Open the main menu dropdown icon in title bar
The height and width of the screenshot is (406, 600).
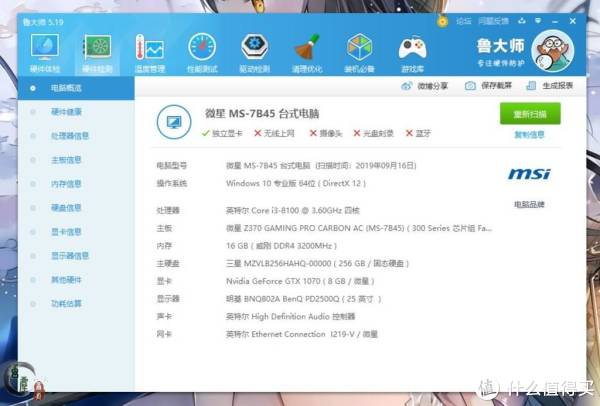(x=538, y=21)
